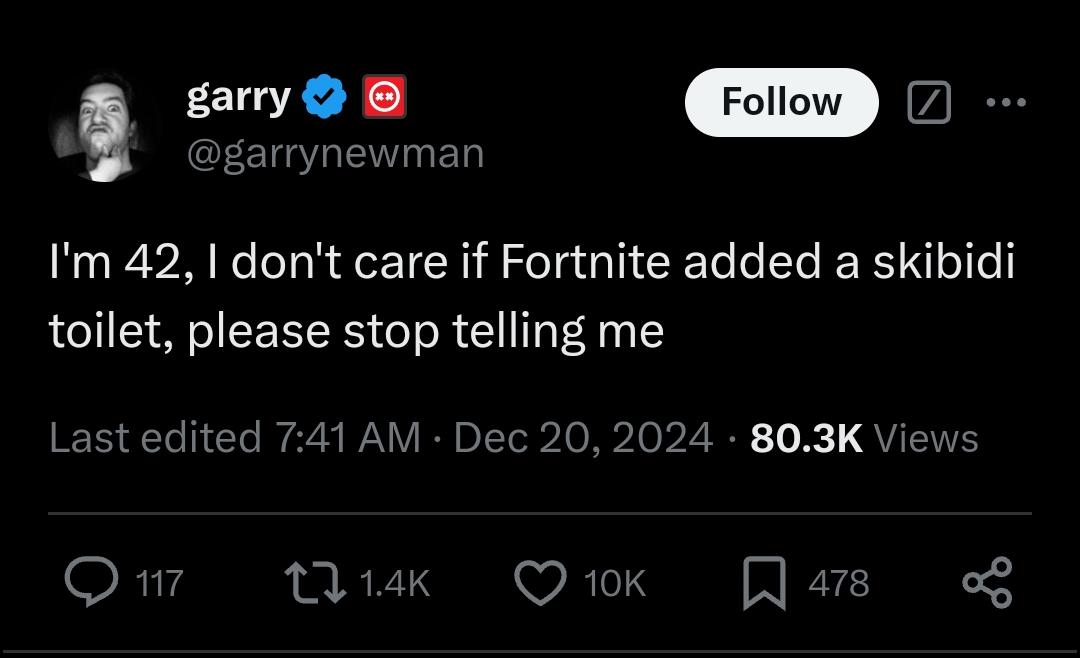
Task: Click the display name "garry"
Action: click(238, 97)
